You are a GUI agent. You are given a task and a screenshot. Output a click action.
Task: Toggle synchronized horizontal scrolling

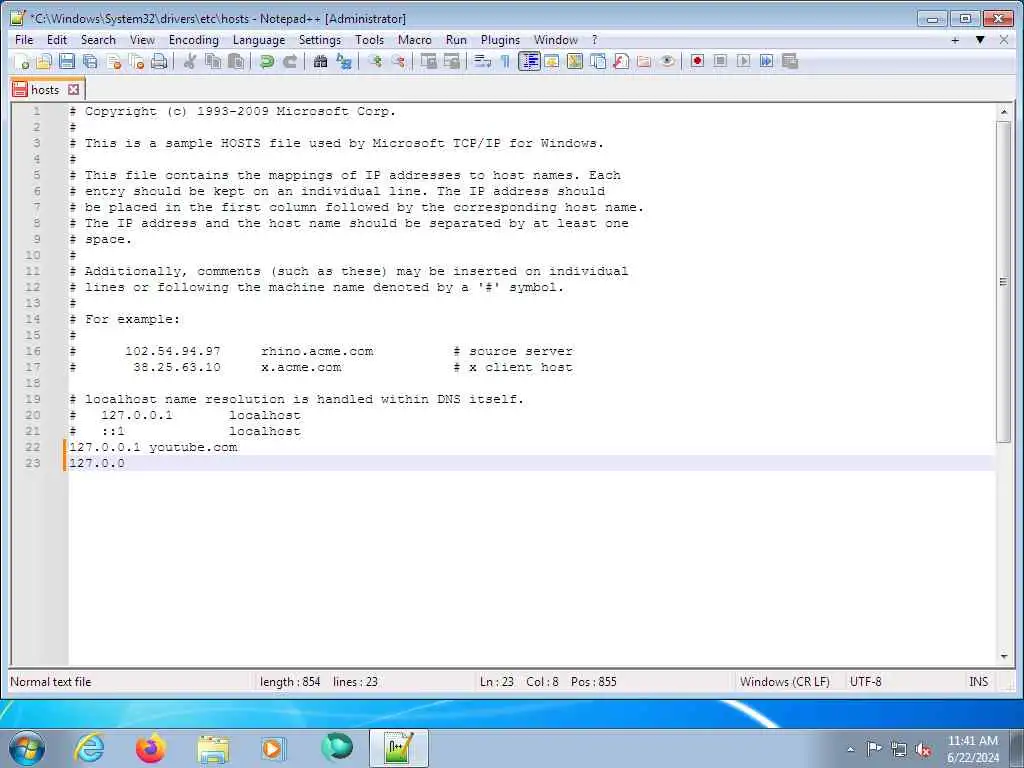[x=451, y=61]
